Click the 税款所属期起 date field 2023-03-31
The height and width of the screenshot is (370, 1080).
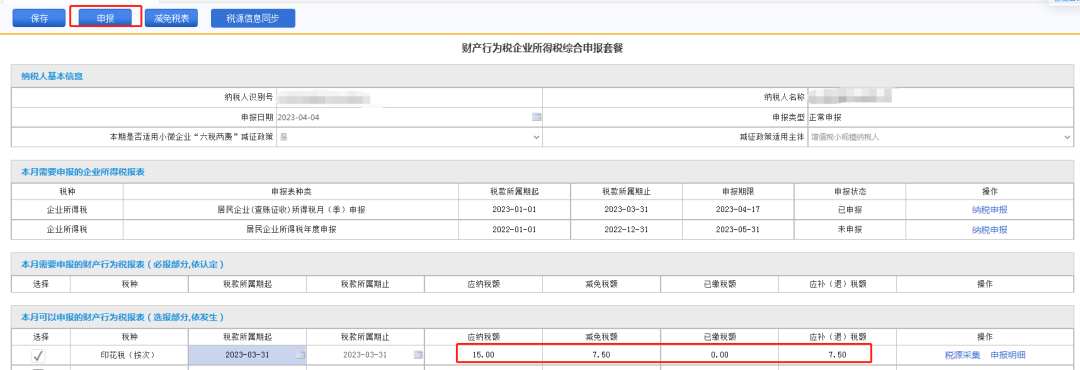tap(247, 355)
